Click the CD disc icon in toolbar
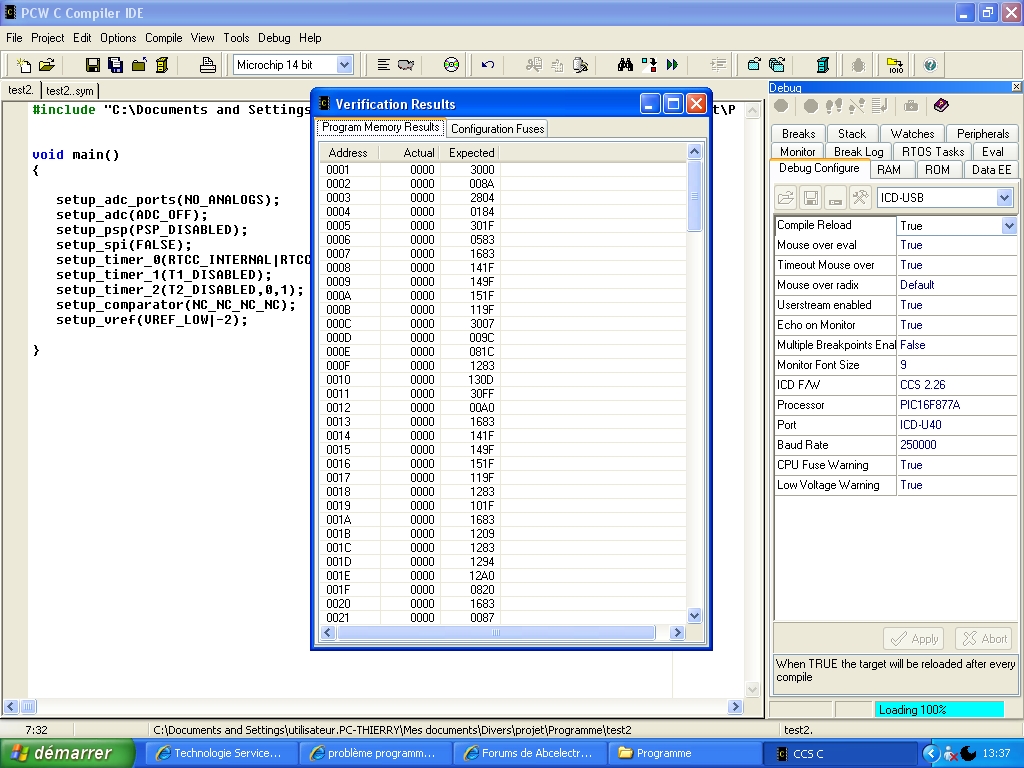Image resolution: width=1024 pixels, height=768 pixels. click(x=451, y=65)
